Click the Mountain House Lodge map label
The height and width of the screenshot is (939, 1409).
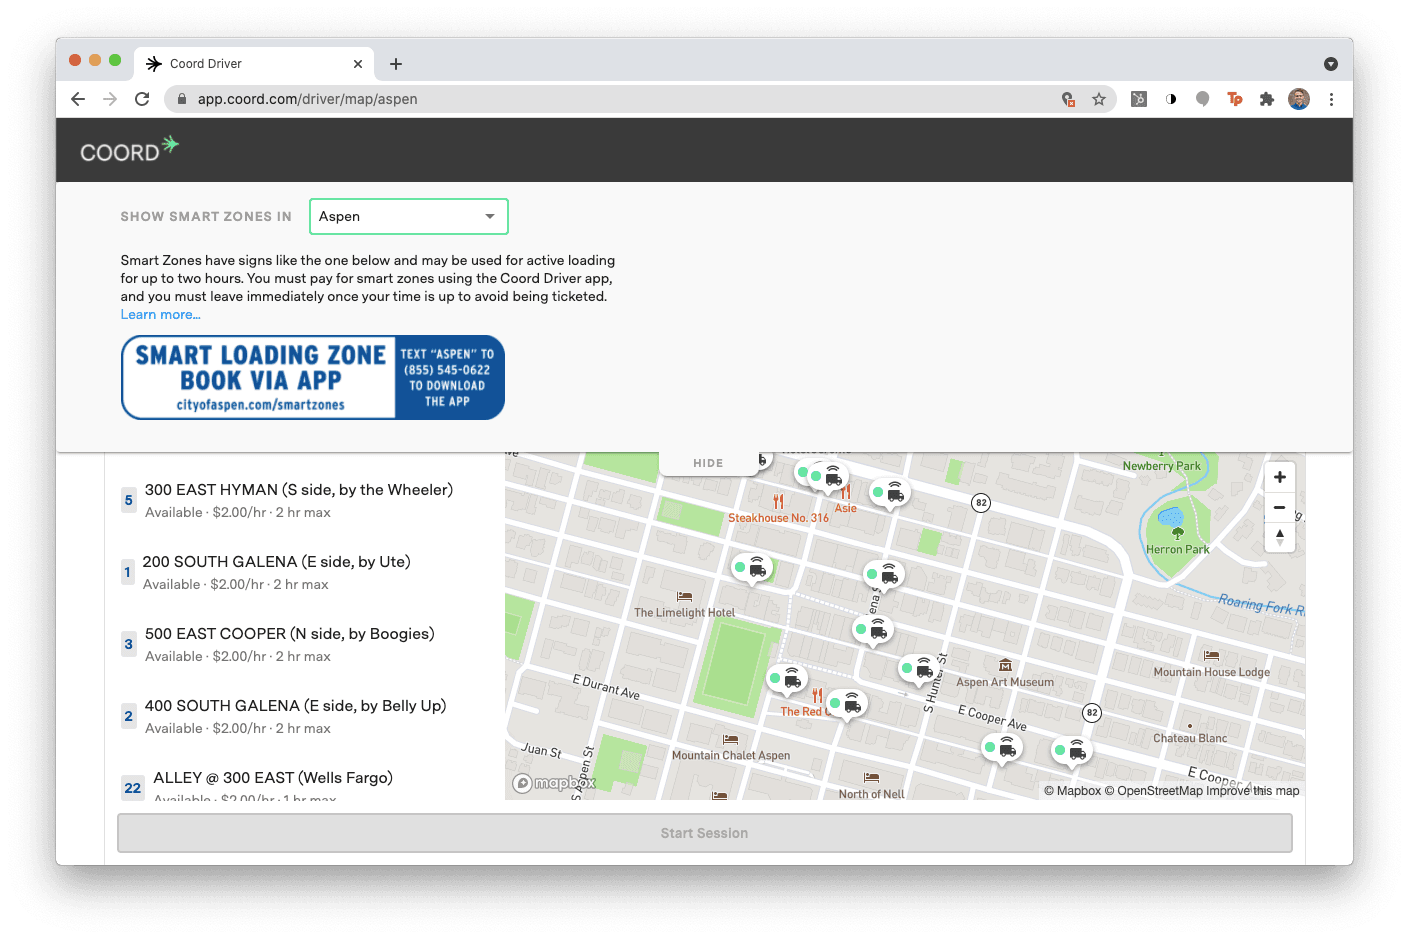pyautogui.click(x=1212, y=672)
